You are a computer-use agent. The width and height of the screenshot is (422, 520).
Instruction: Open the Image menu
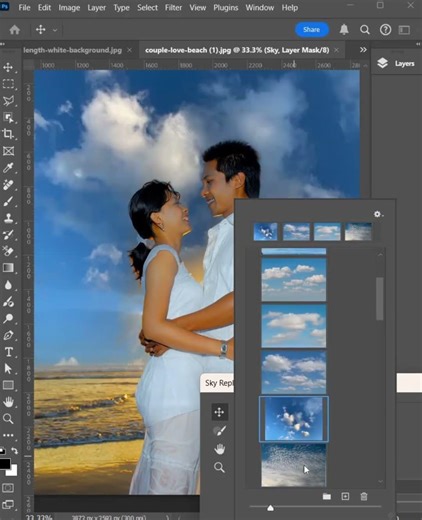(x=69, y=7)
